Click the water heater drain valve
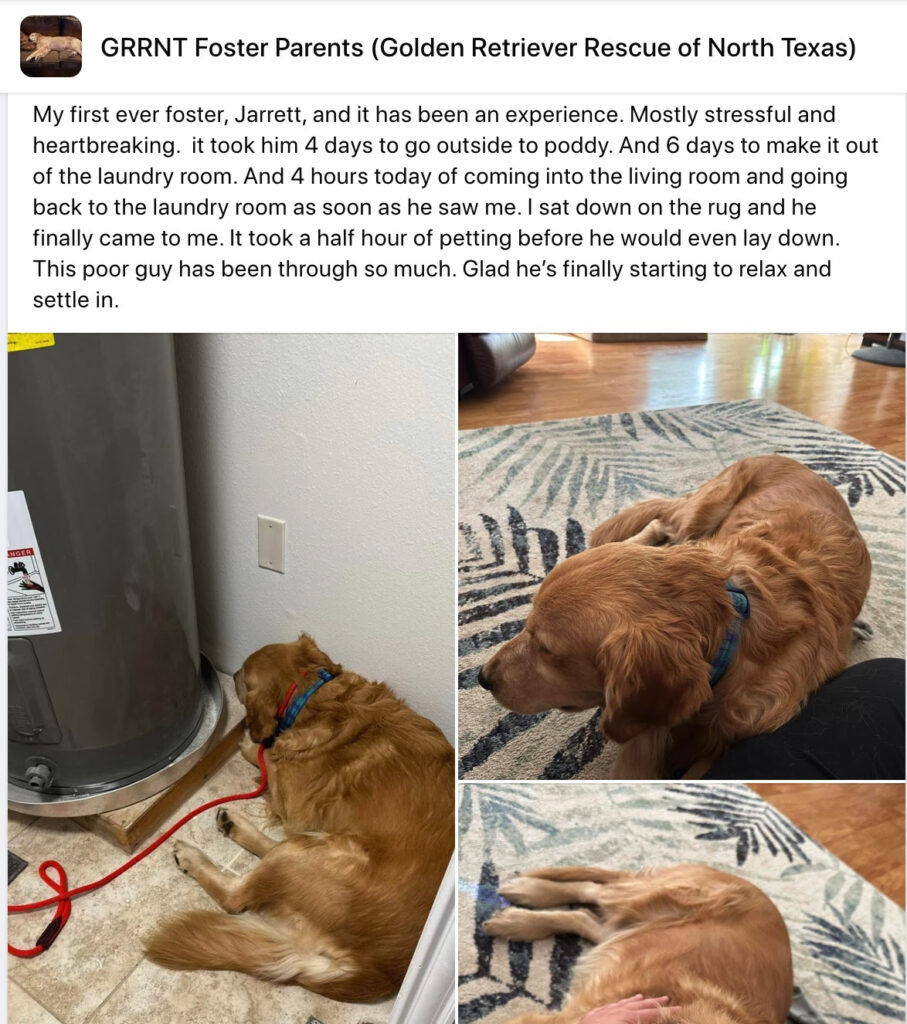This screenshot has height=1024, width=907. click(39, 773)
